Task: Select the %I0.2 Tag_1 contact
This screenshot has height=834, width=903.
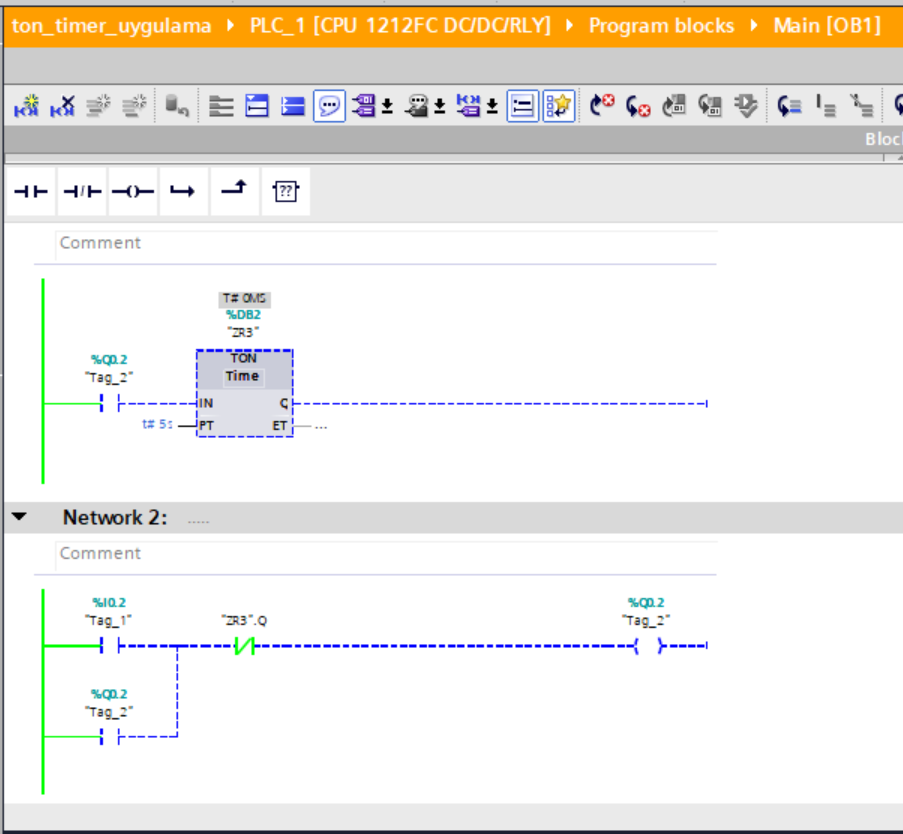Action: 110,646
